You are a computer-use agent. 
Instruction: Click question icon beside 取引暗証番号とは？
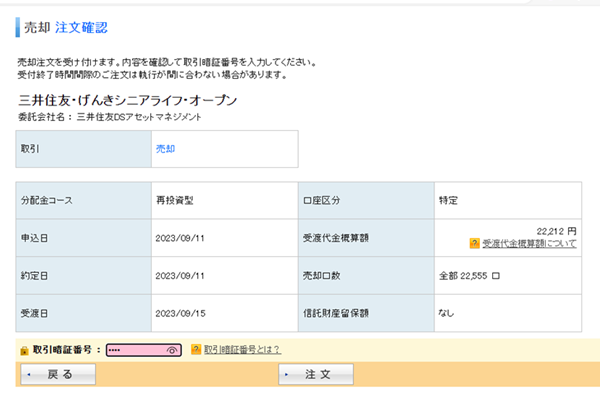tap(196, 349)
